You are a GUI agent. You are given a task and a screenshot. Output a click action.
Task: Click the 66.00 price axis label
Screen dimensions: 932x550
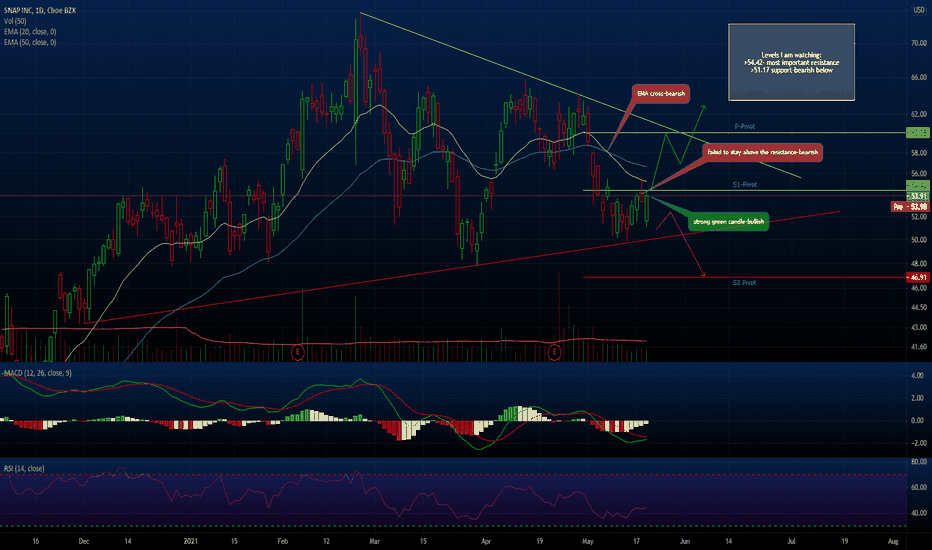point(918,77)
